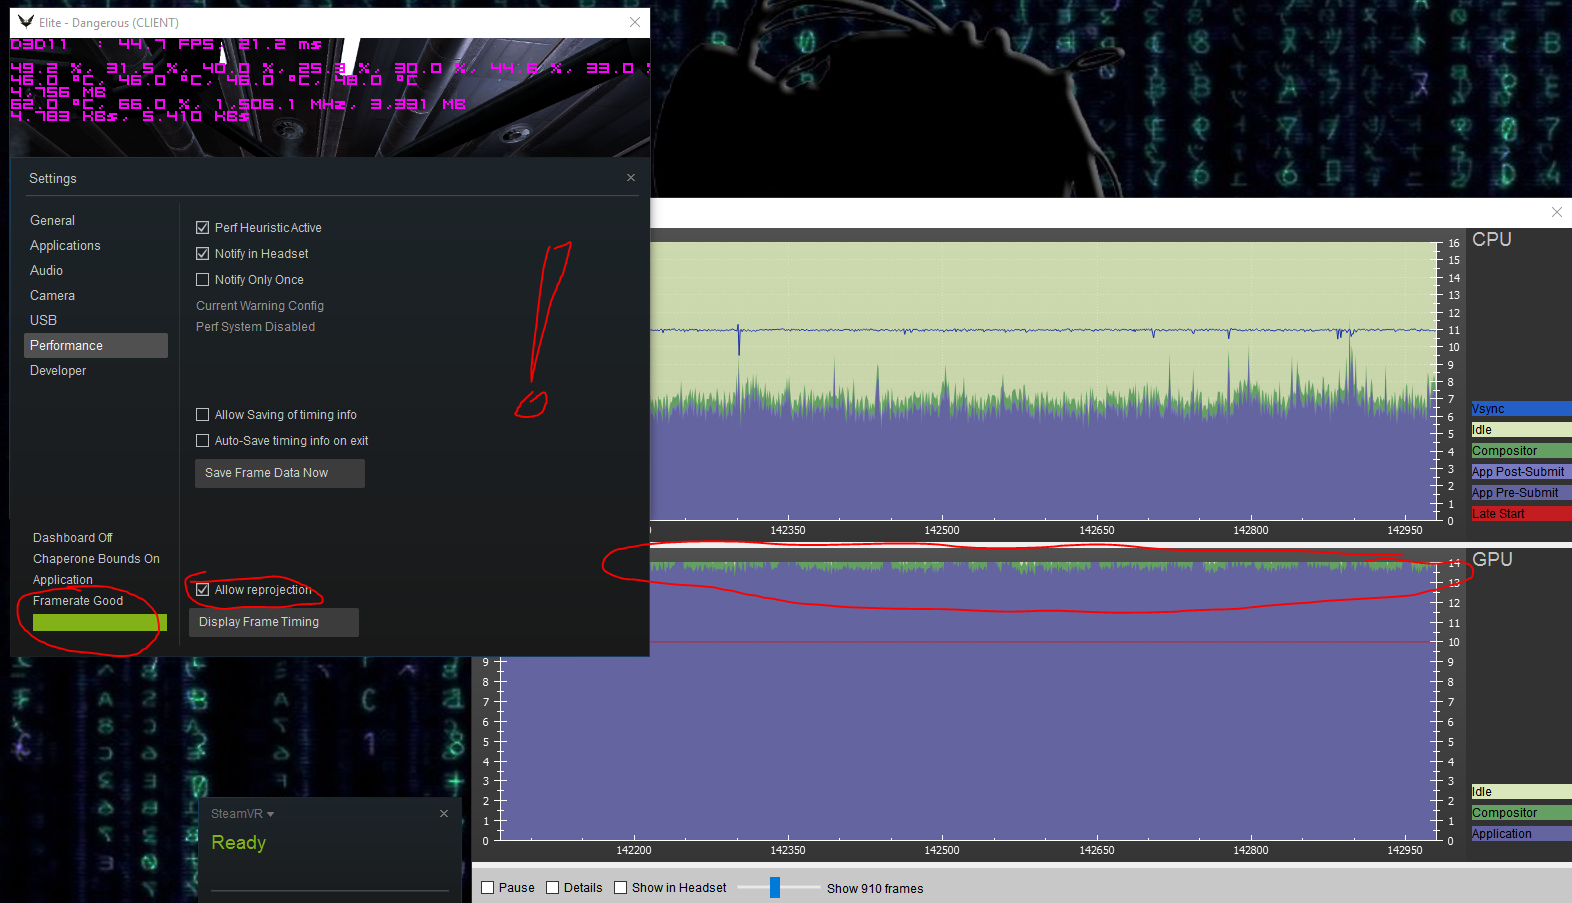Close the SteamVR status window

pos(444,814)
